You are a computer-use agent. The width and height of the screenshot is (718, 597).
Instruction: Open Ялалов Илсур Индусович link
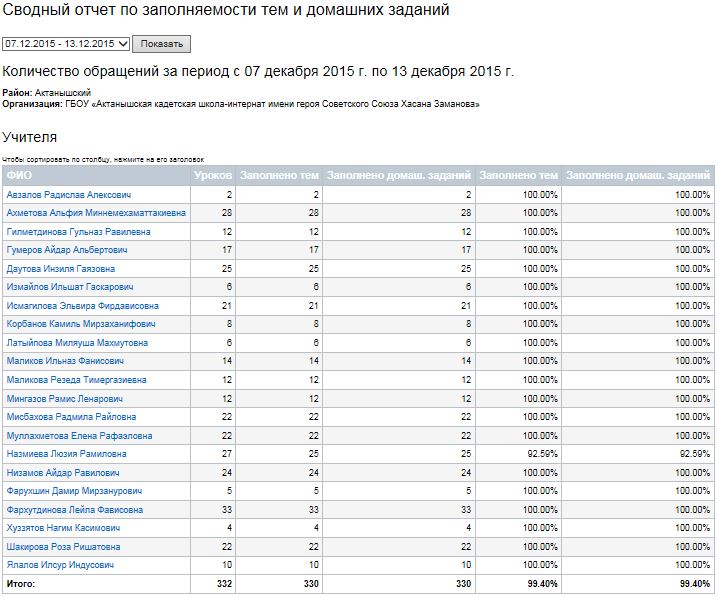pyautogui.click(x=60, y=565)
